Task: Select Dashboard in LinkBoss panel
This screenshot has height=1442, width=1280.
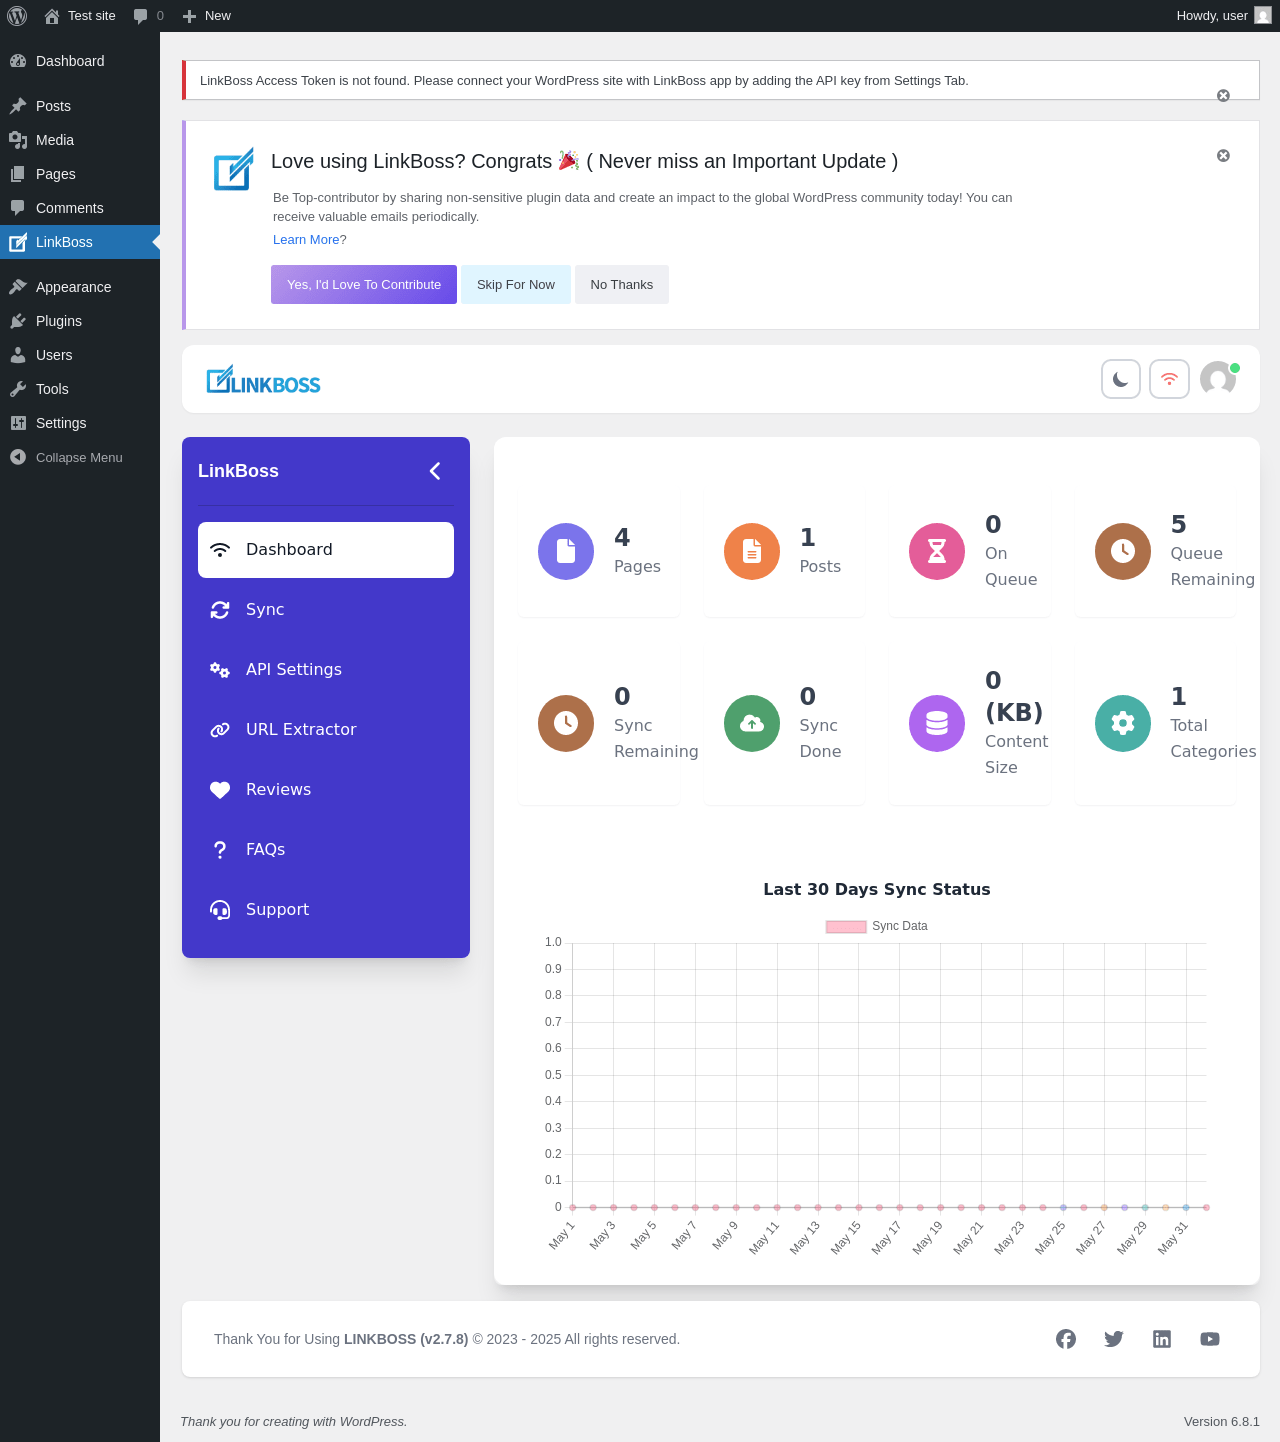Action: [x=326, y=550]
